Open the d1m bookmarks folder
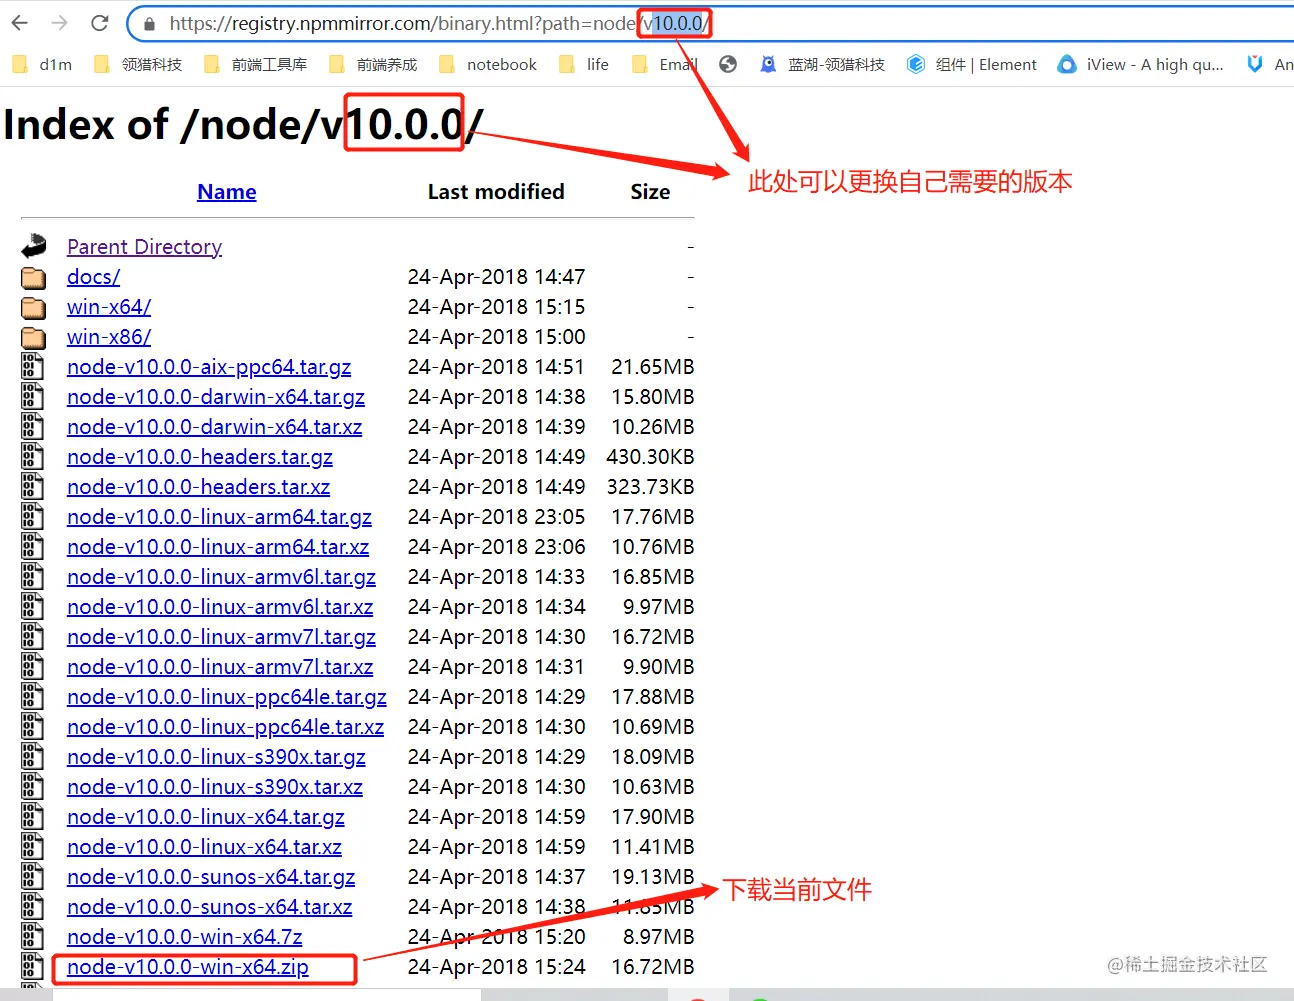Screen dimensions: 1294x1001 (x=42, y=64)
